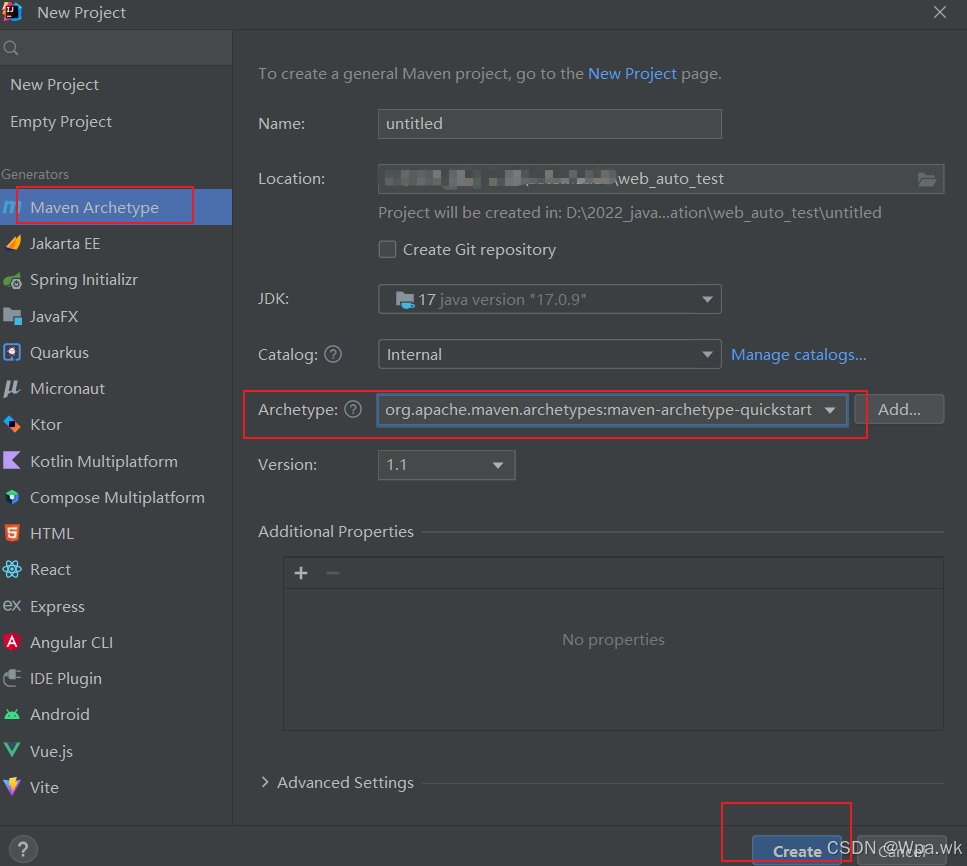Expand Advanced Settings section

(265, 782)
